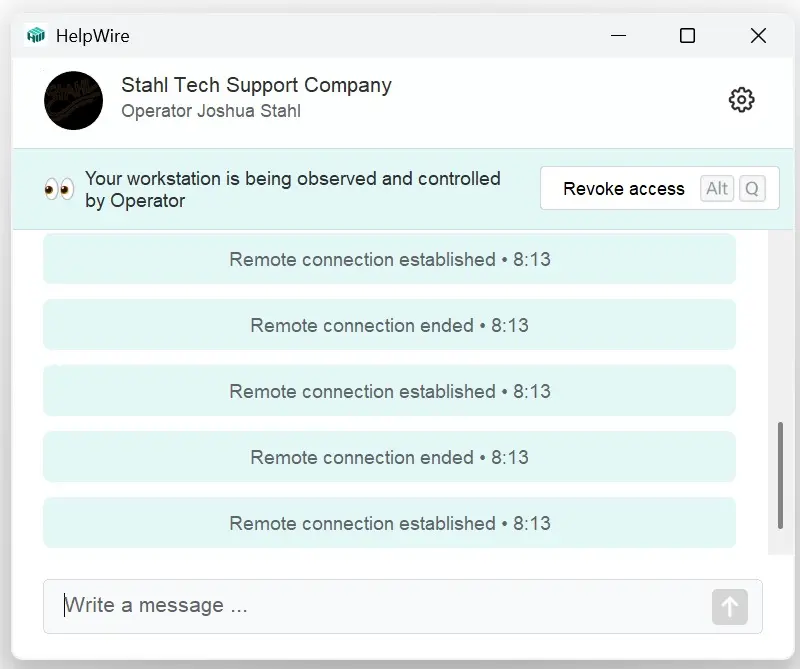Click the Alt key hint badge
The width and height of the screenshot is (800, 669).
(x=716, y=189)
